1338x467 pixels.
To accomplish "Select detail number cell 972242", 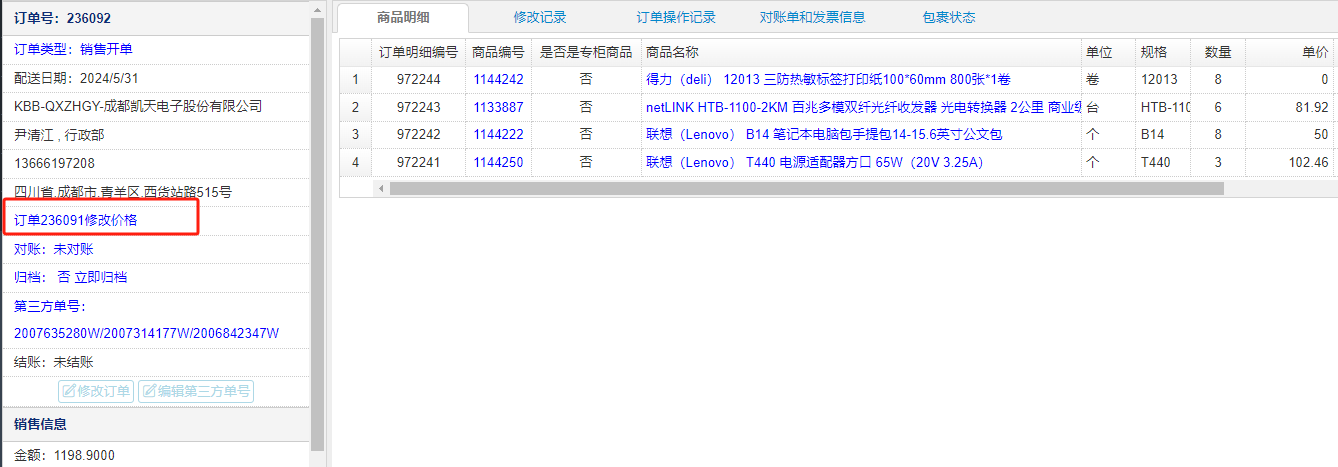I will [x=418, y=134].
